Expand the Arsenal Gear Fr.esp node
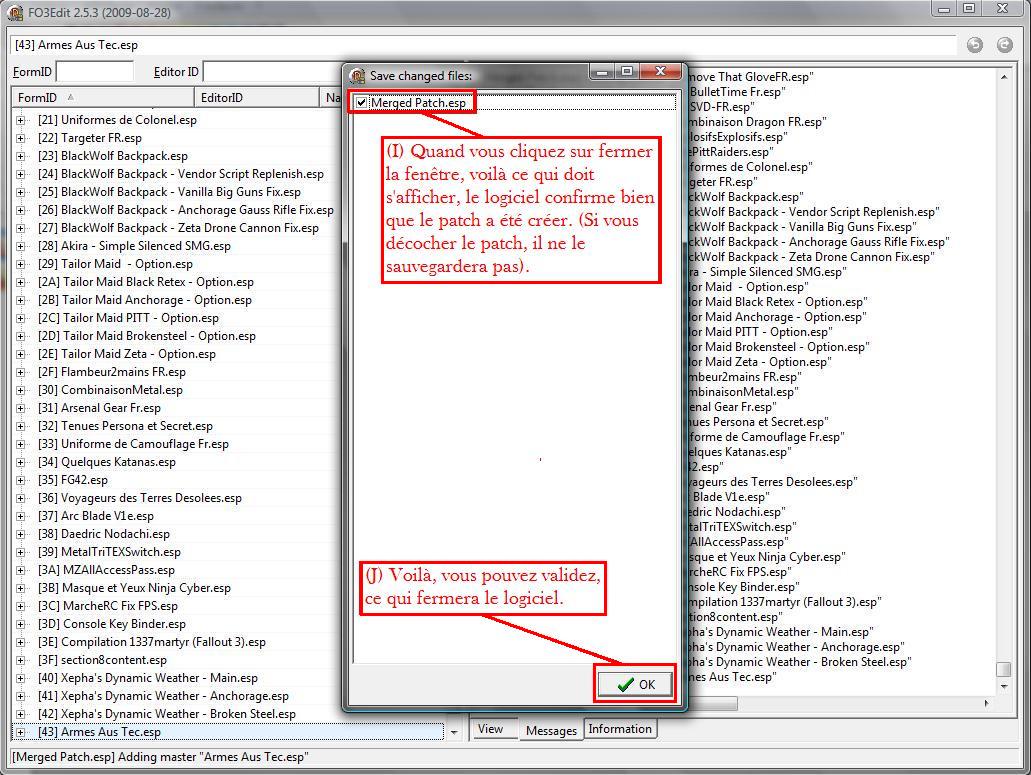 coord(21,408)
